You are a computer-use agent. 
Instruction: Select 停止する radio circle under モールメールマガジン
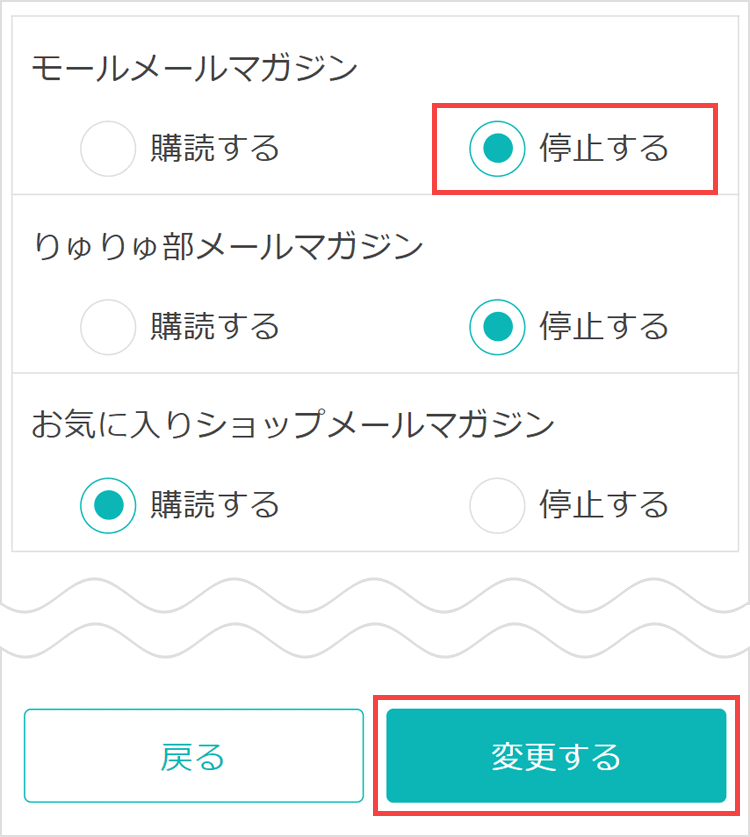tap(497, 148)
